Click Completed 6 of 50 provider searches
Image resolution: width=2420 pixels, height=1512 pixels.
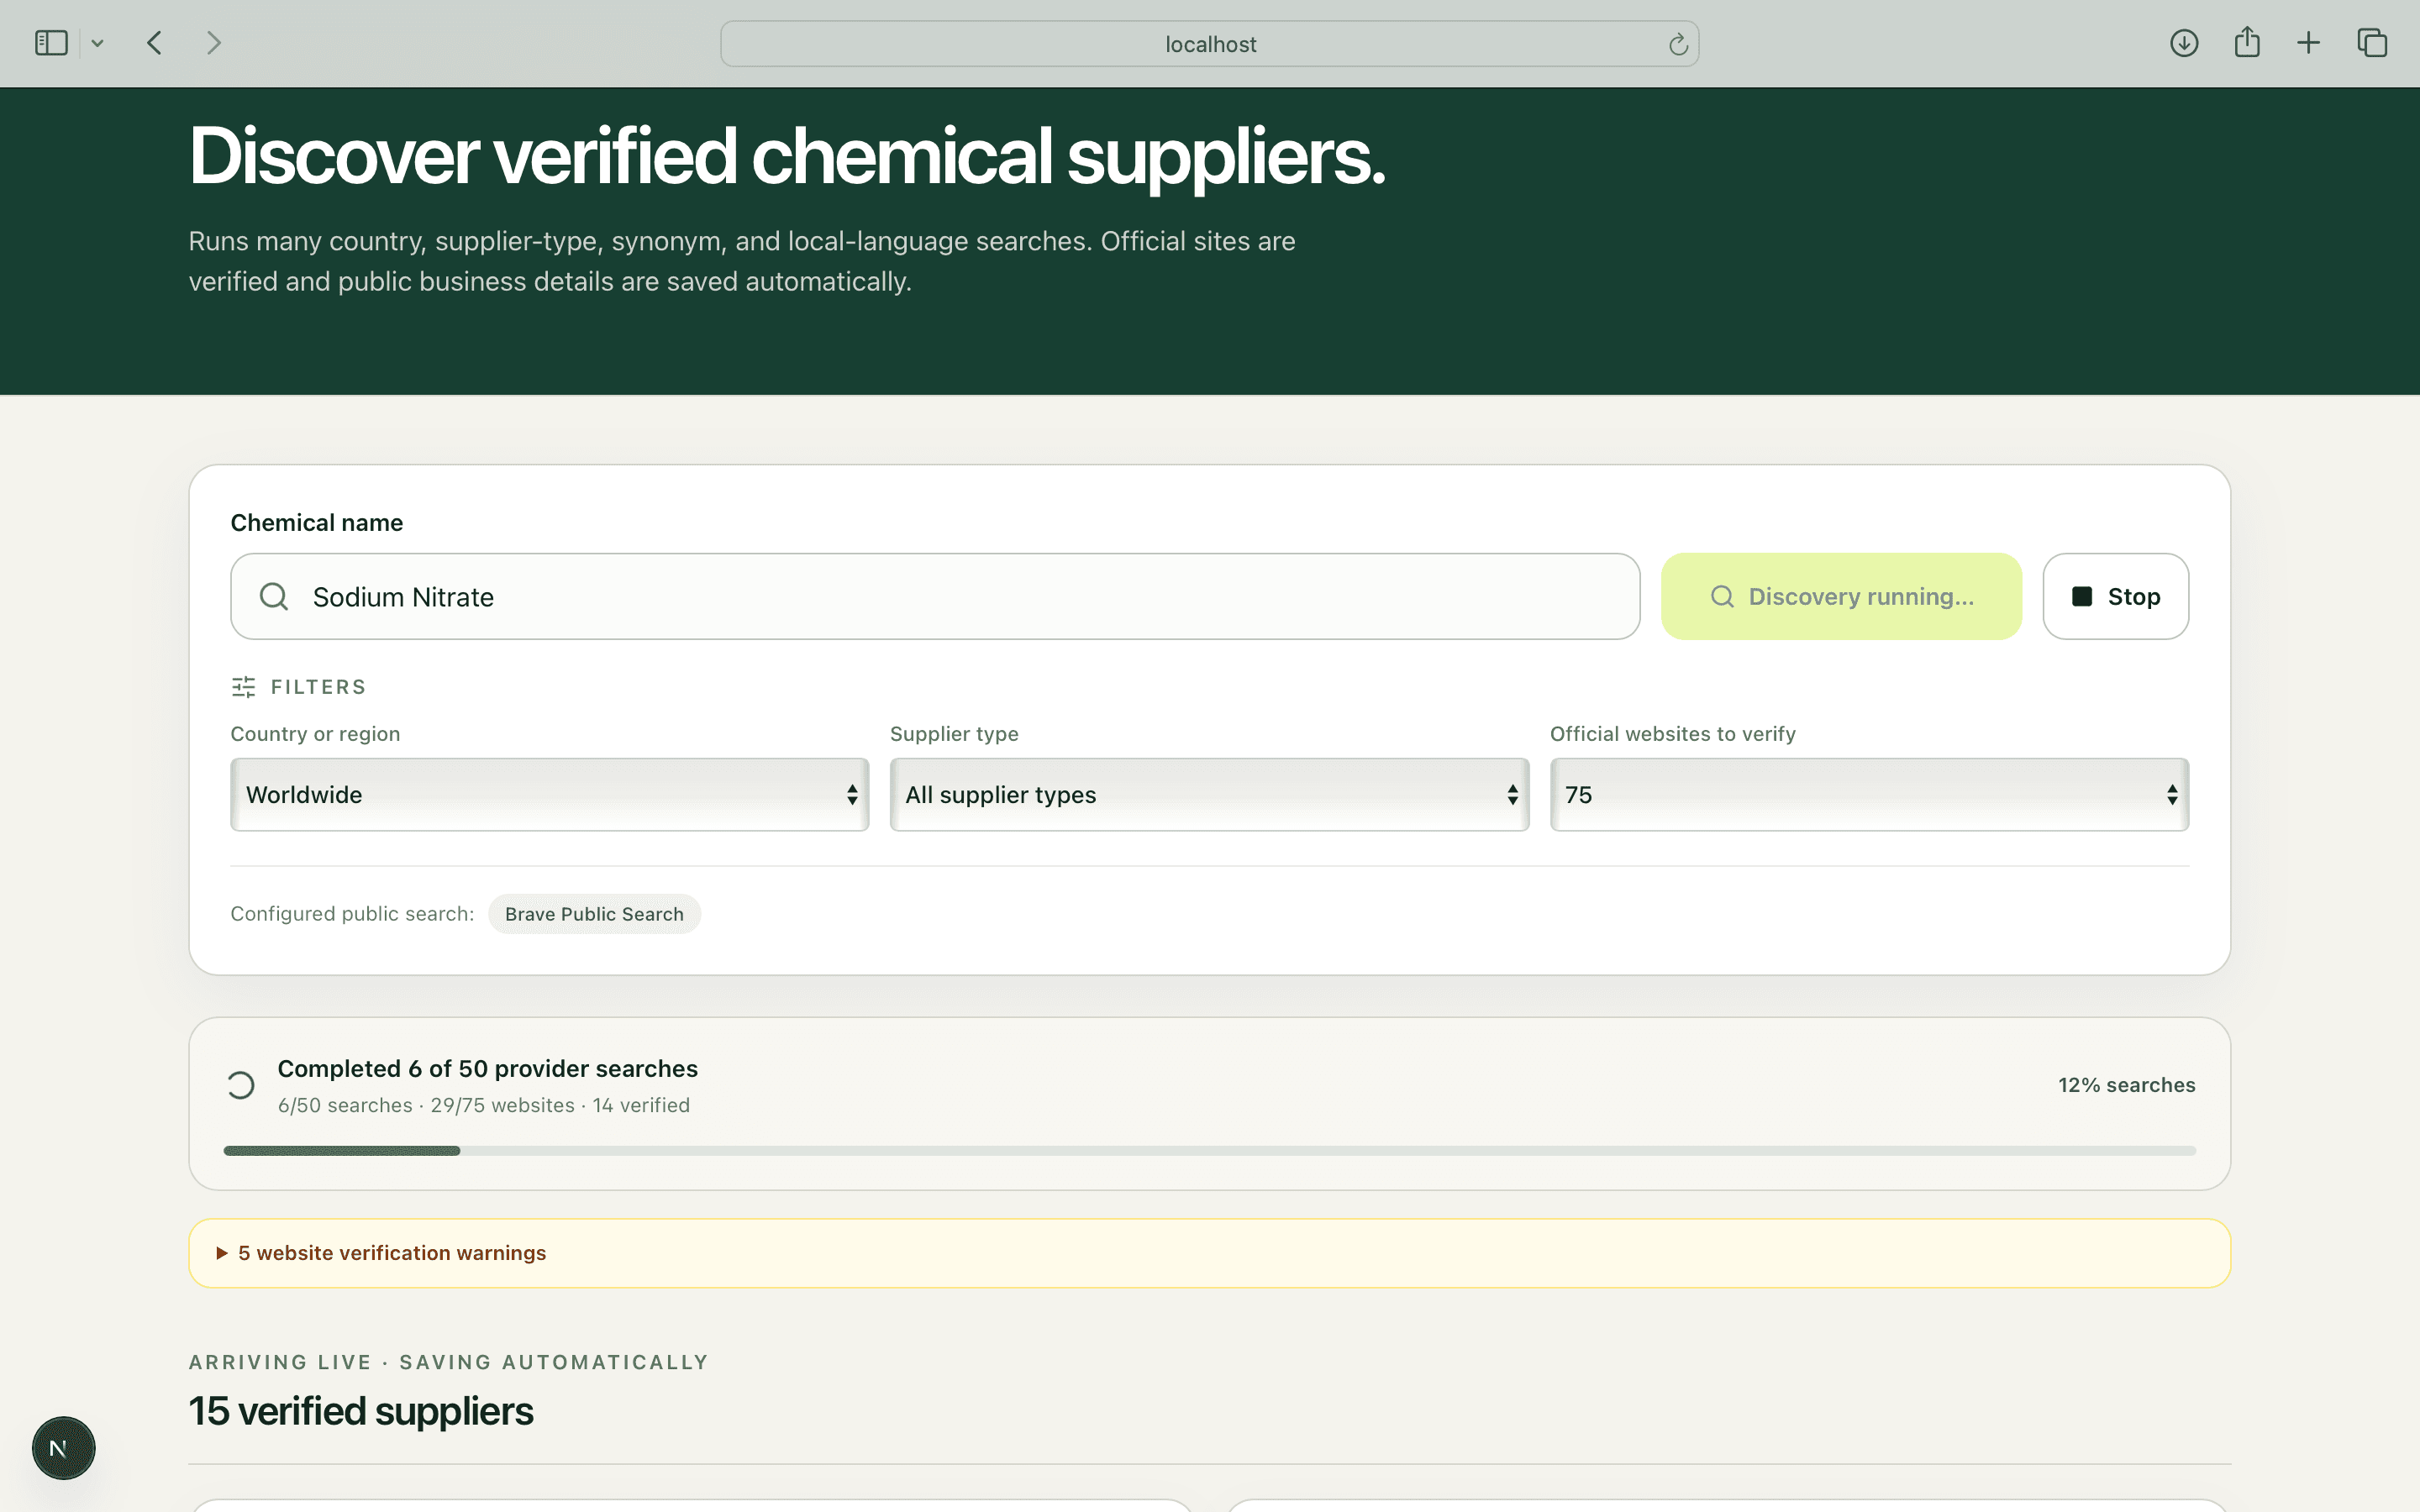pyautogui.click(x=487, y=1068)
